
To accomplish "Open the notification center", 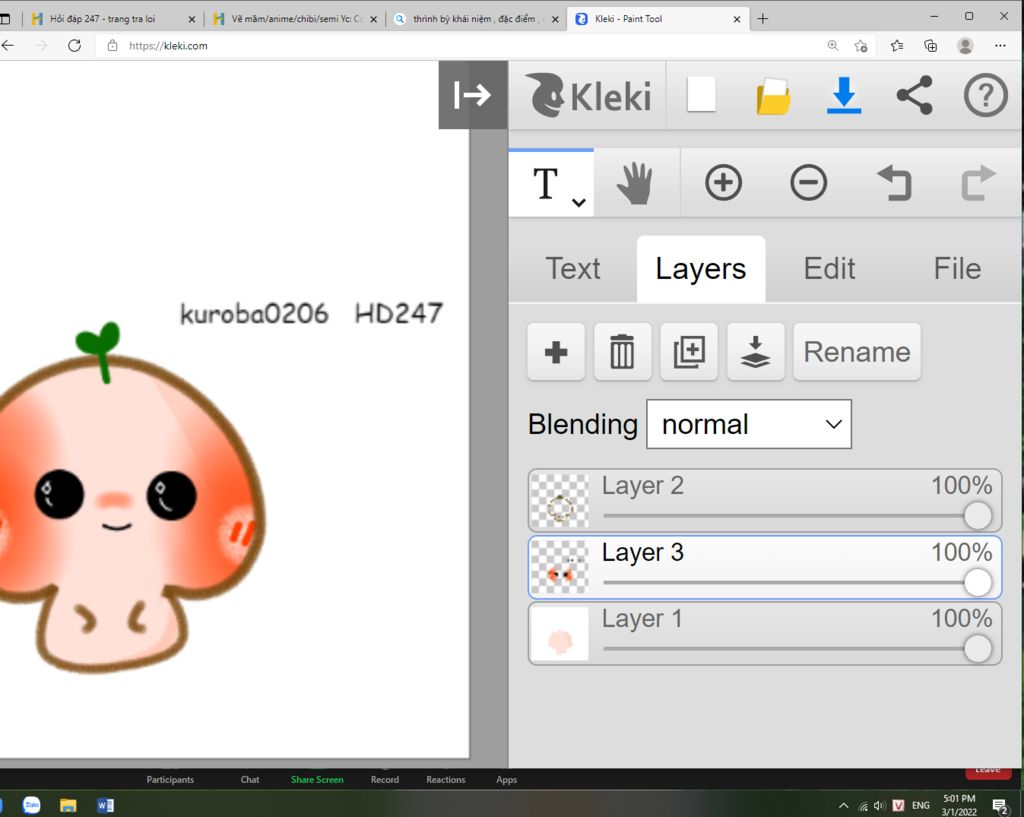I will point(1000,807).
